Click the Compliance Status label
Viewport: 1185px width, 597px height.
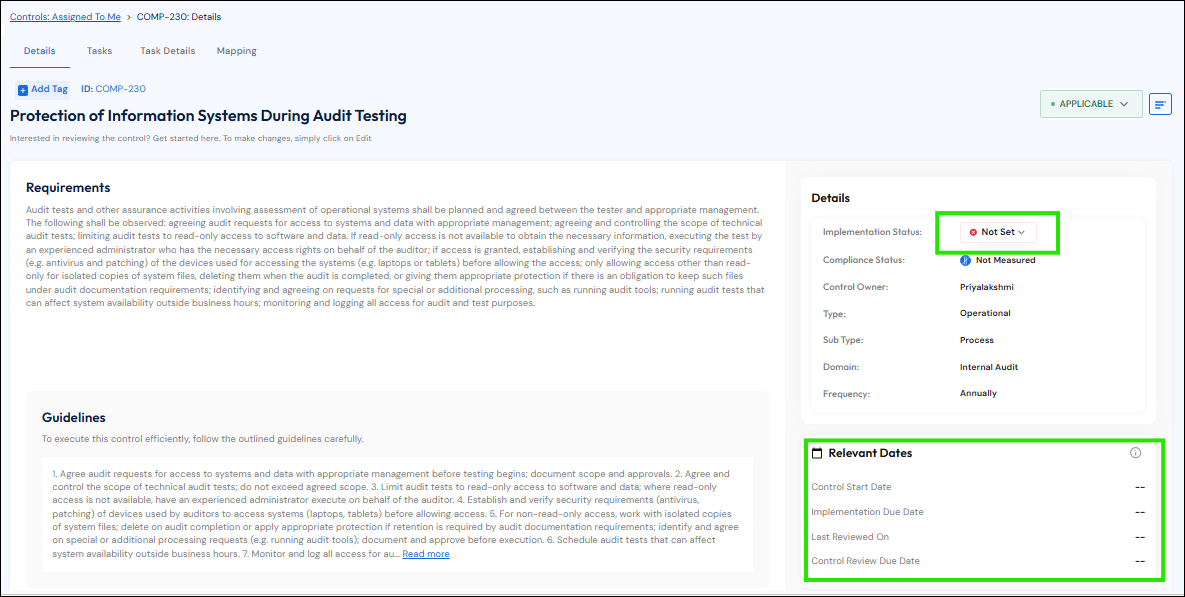(x=864, y=260)
